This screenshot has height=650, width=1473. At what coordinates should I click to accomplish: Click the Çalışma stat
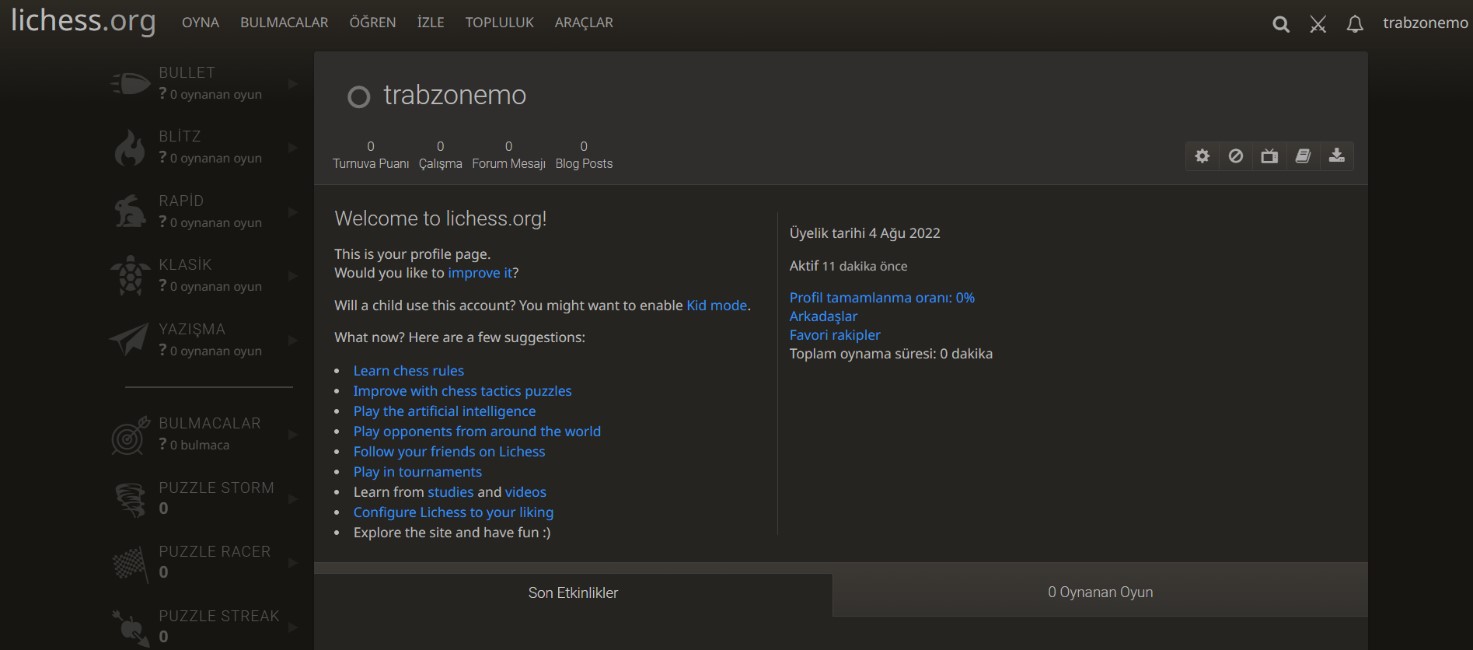[440, 155]
